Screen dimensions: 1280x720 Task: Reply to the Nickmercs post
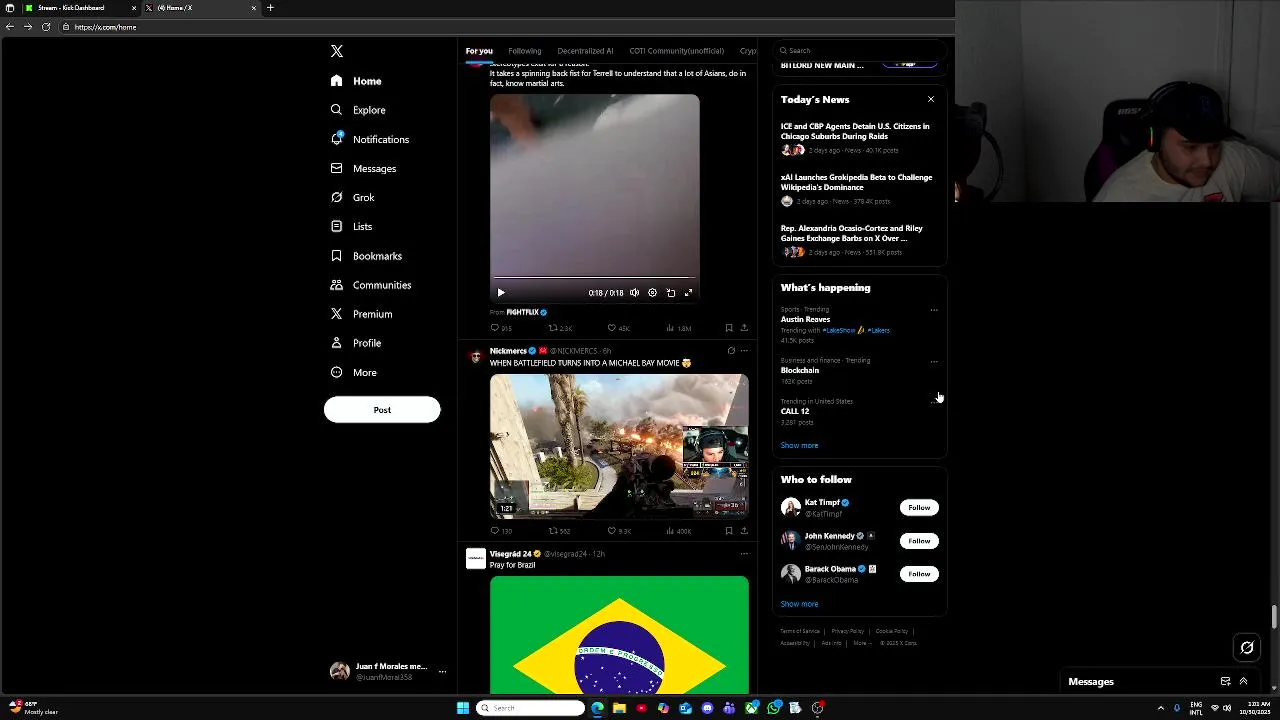pyautogui.click(x=500, y=531)
